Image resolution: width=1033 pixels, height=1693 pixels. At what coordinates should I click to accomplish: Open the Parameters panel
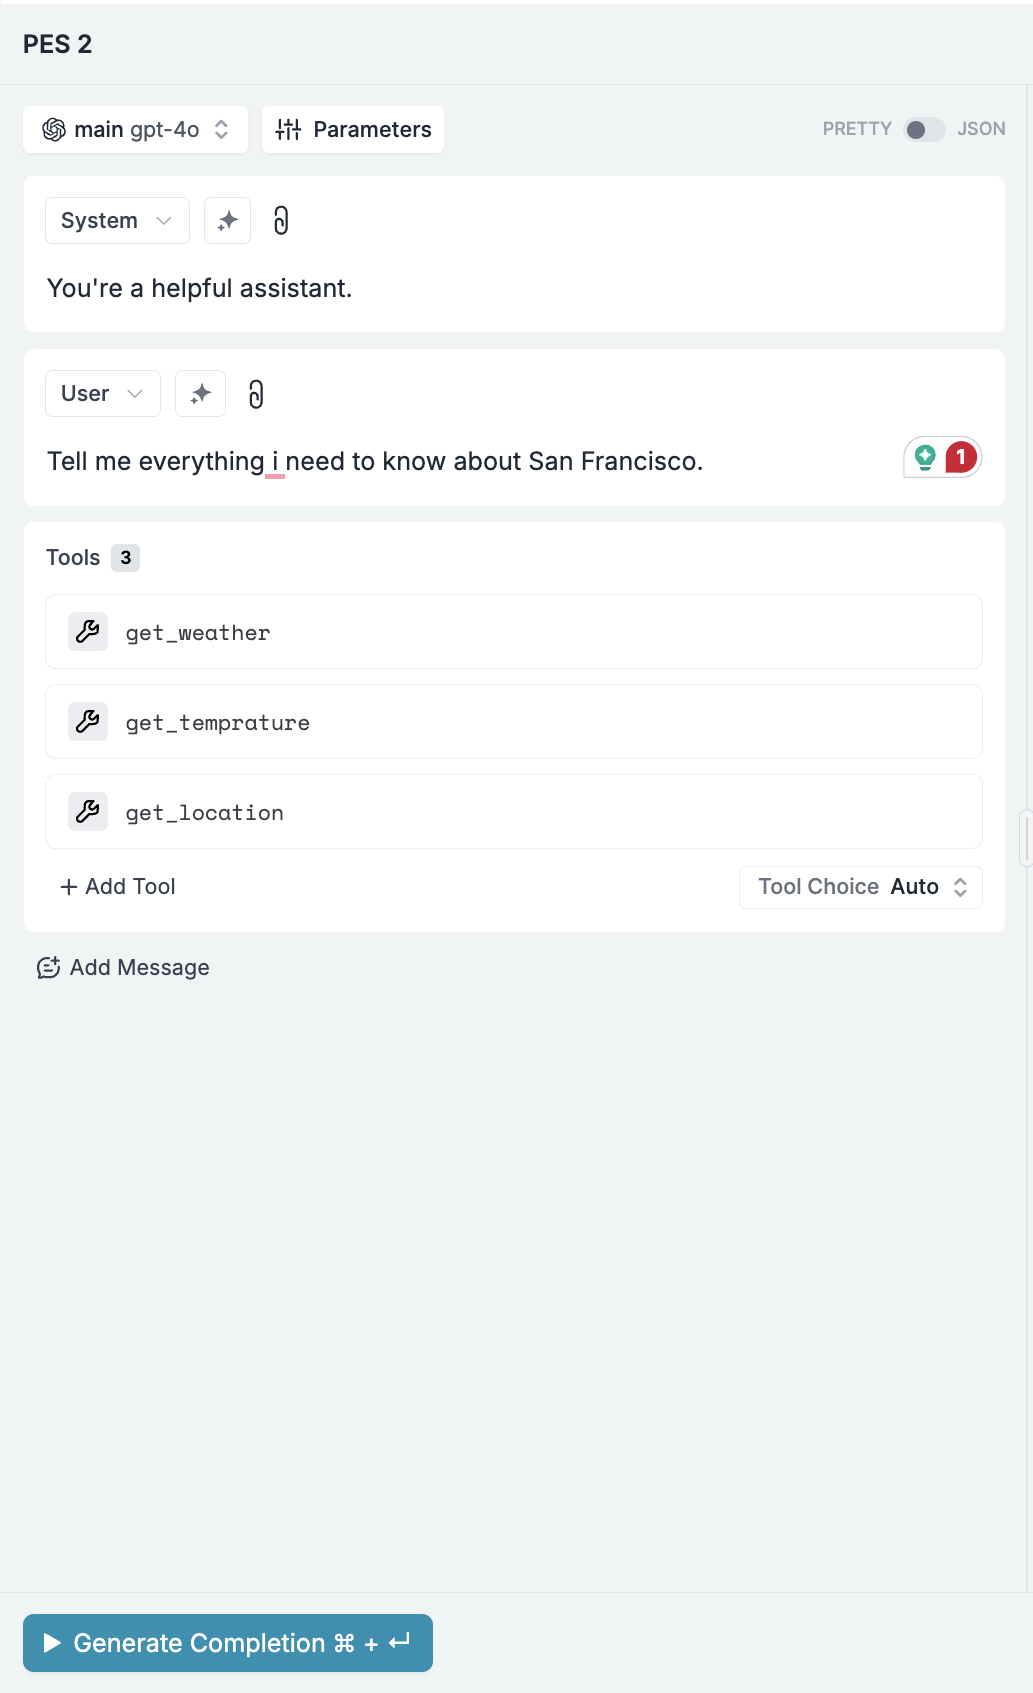tap(353, 129)
